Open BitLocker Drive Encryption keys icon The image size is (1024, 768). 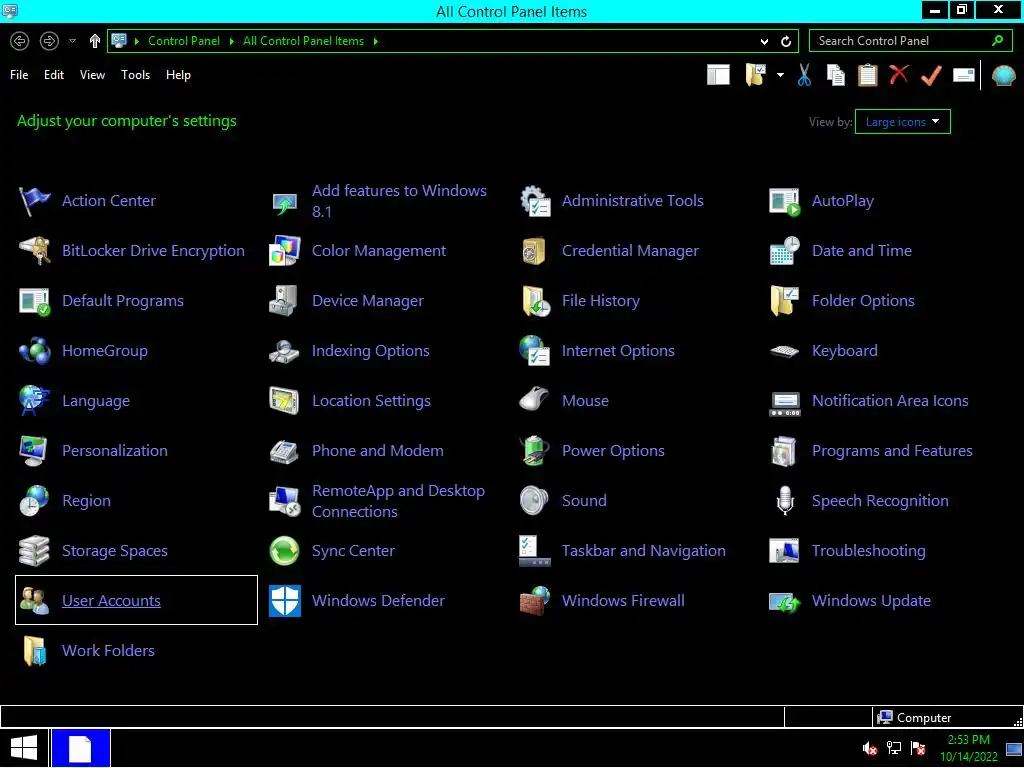click(34, 251)
